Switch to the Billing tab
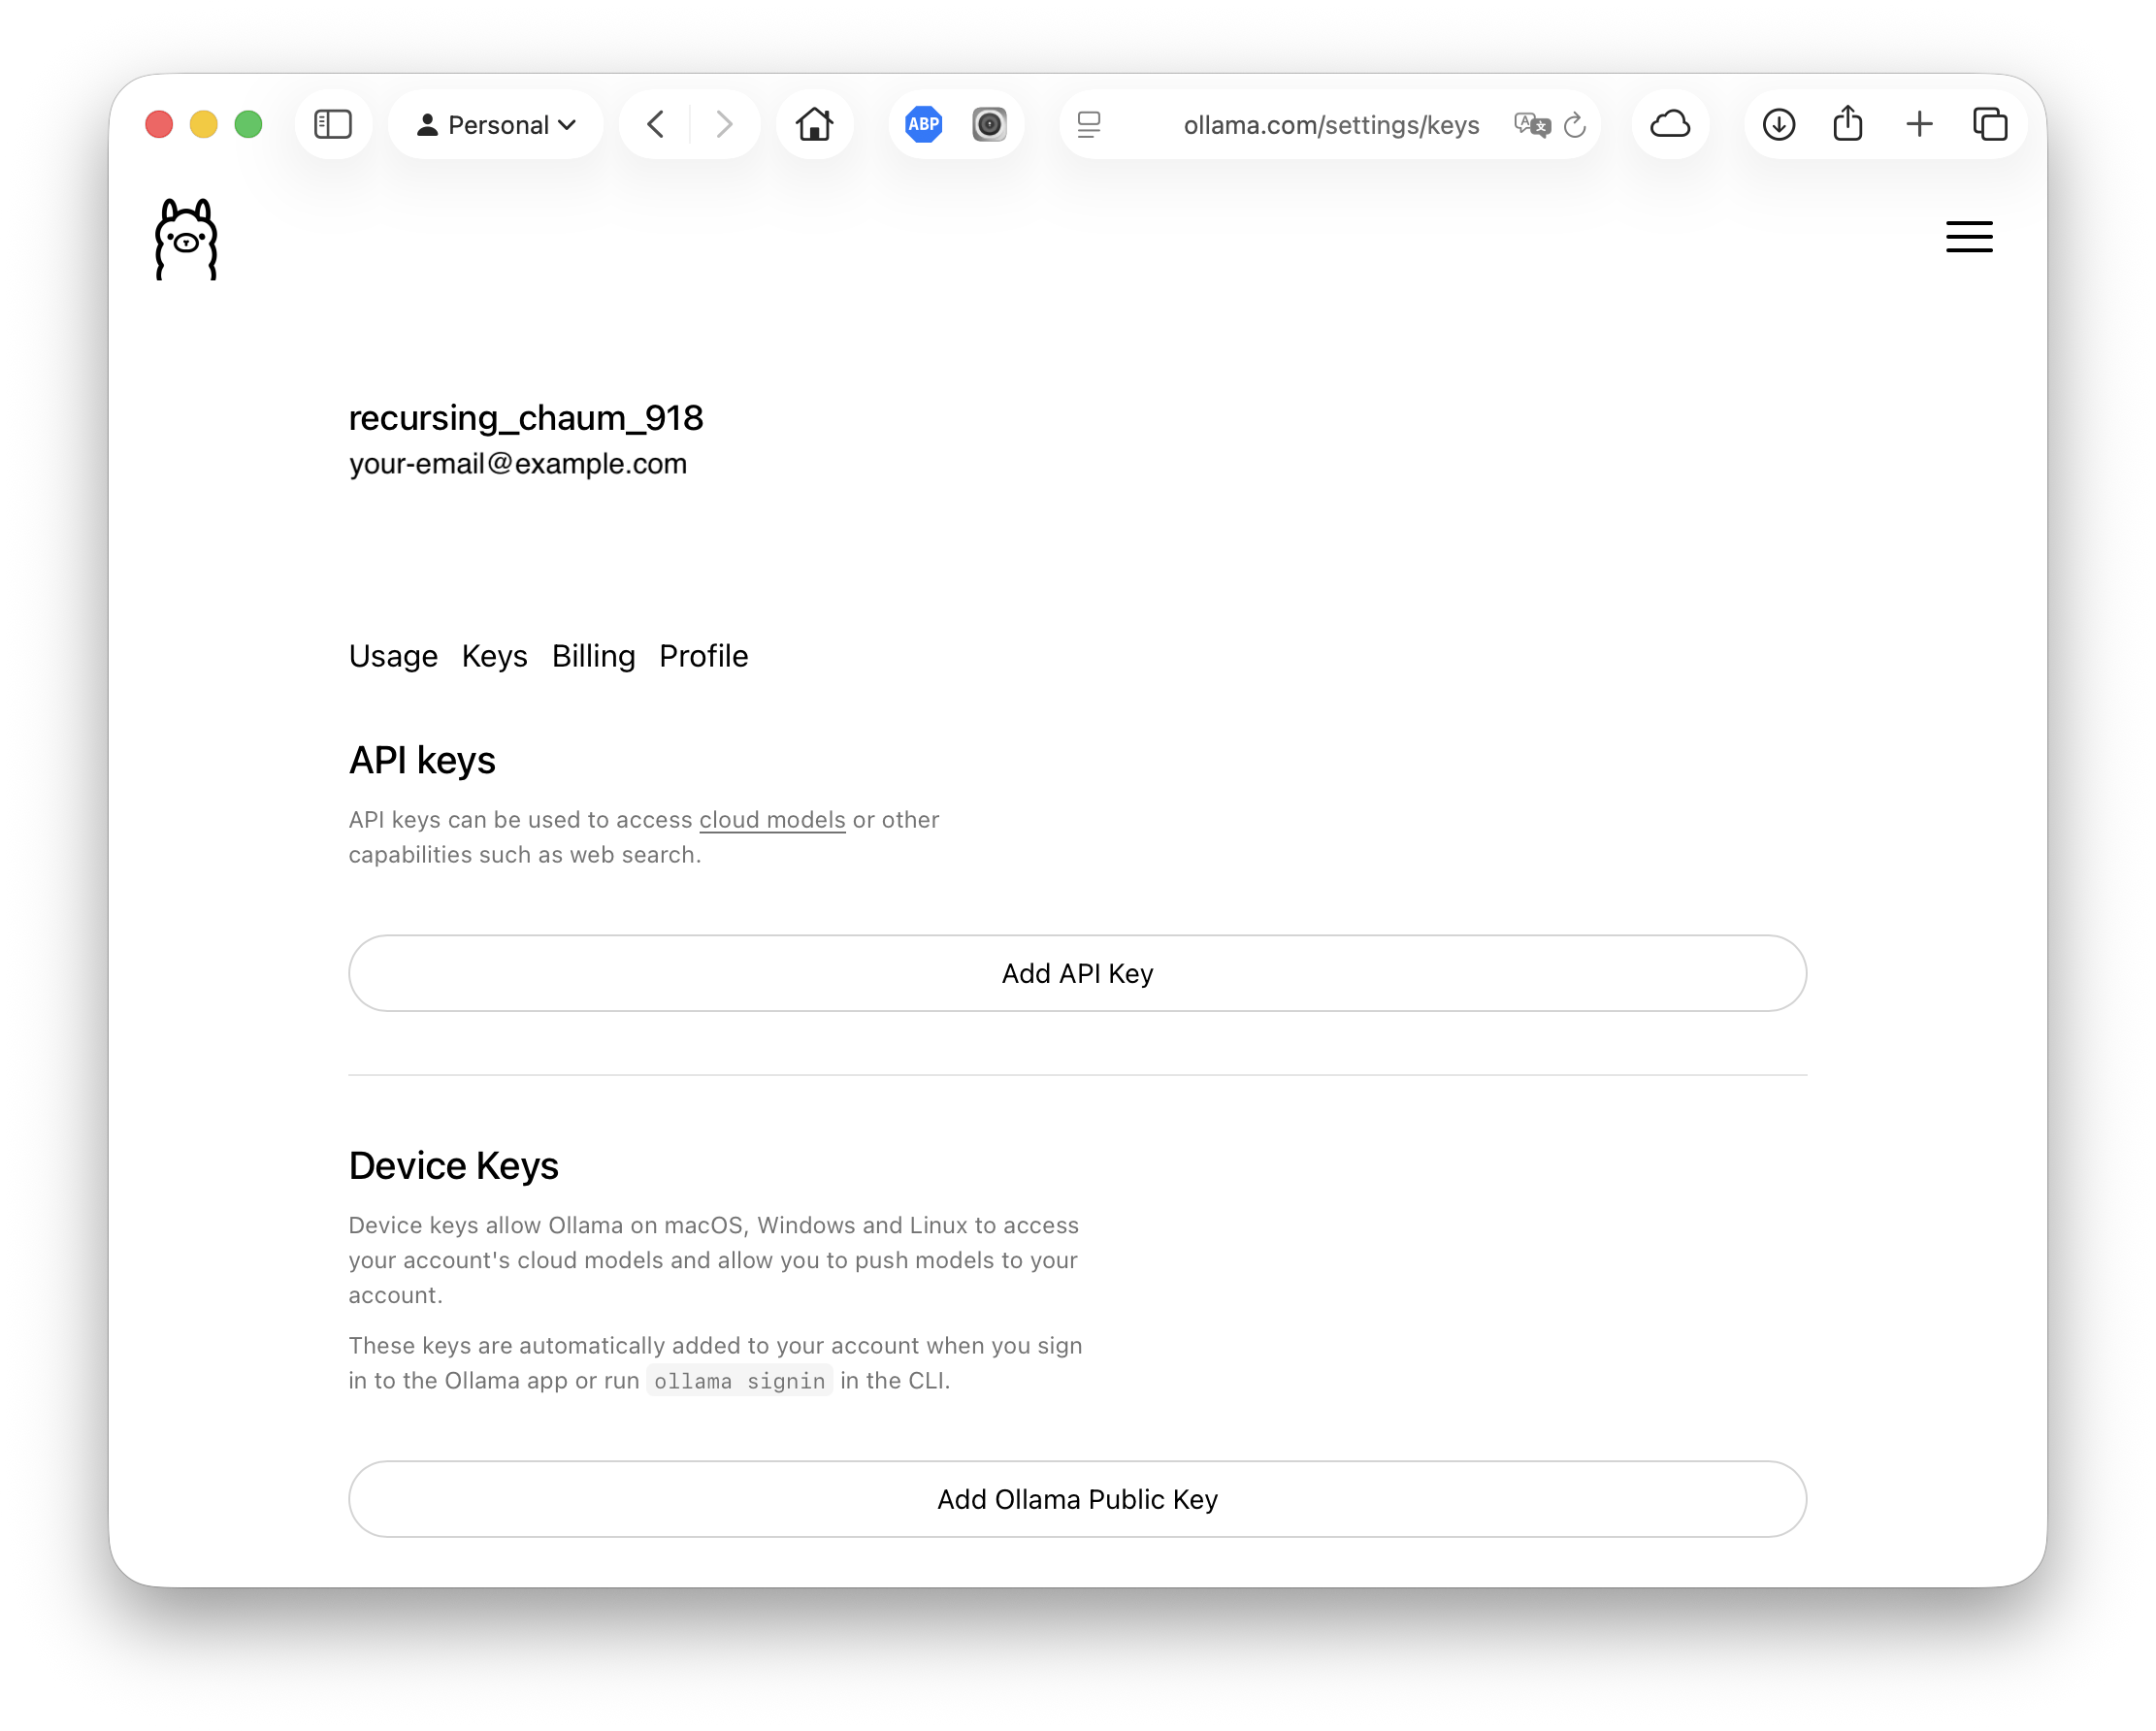 pyautogui.click(x=593, y=656)
